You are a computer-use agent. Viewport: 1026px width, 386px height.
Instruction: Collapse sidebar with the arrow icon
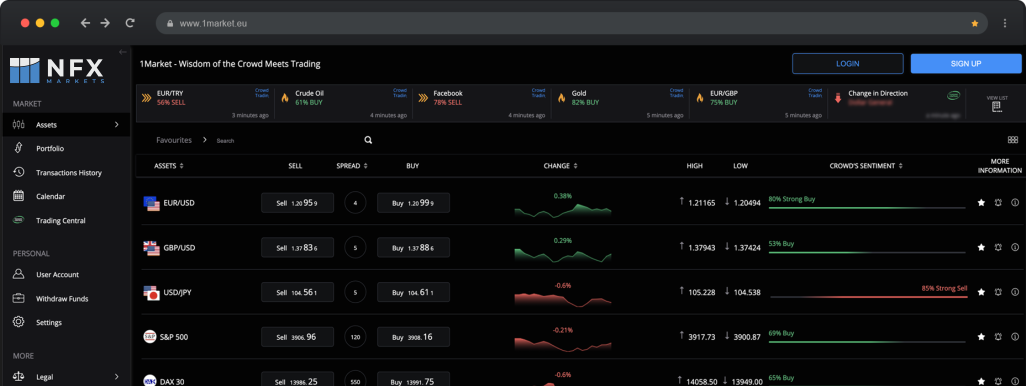click(123, 52)
